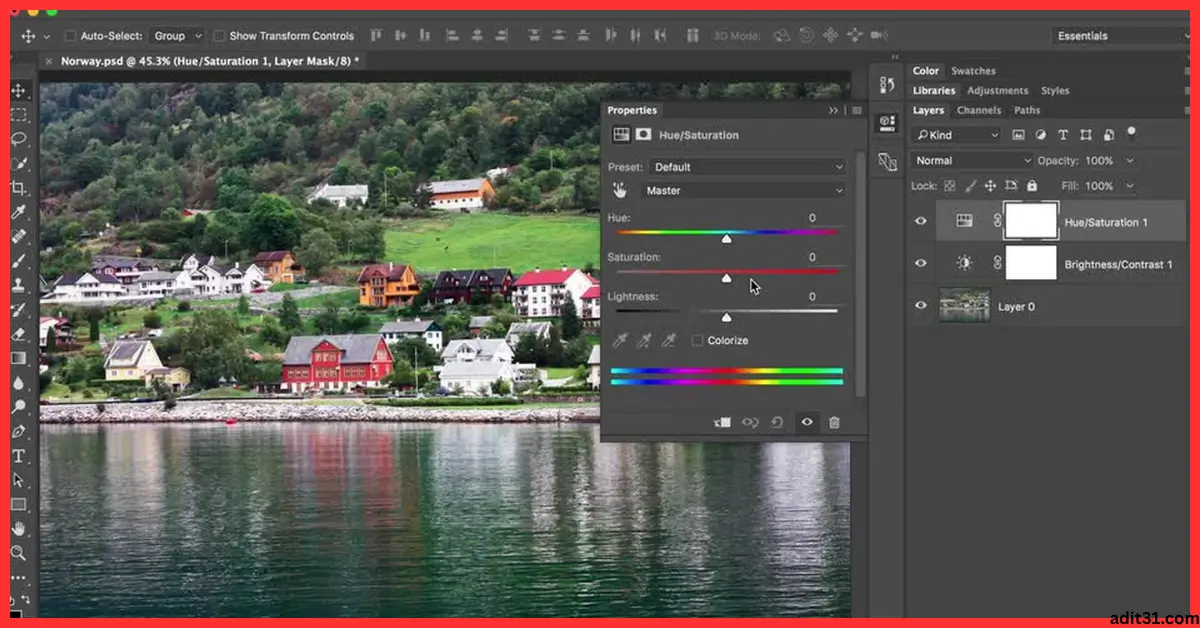Hide the Brightness/Contrast 1 layer

click(x=920, y=263)
